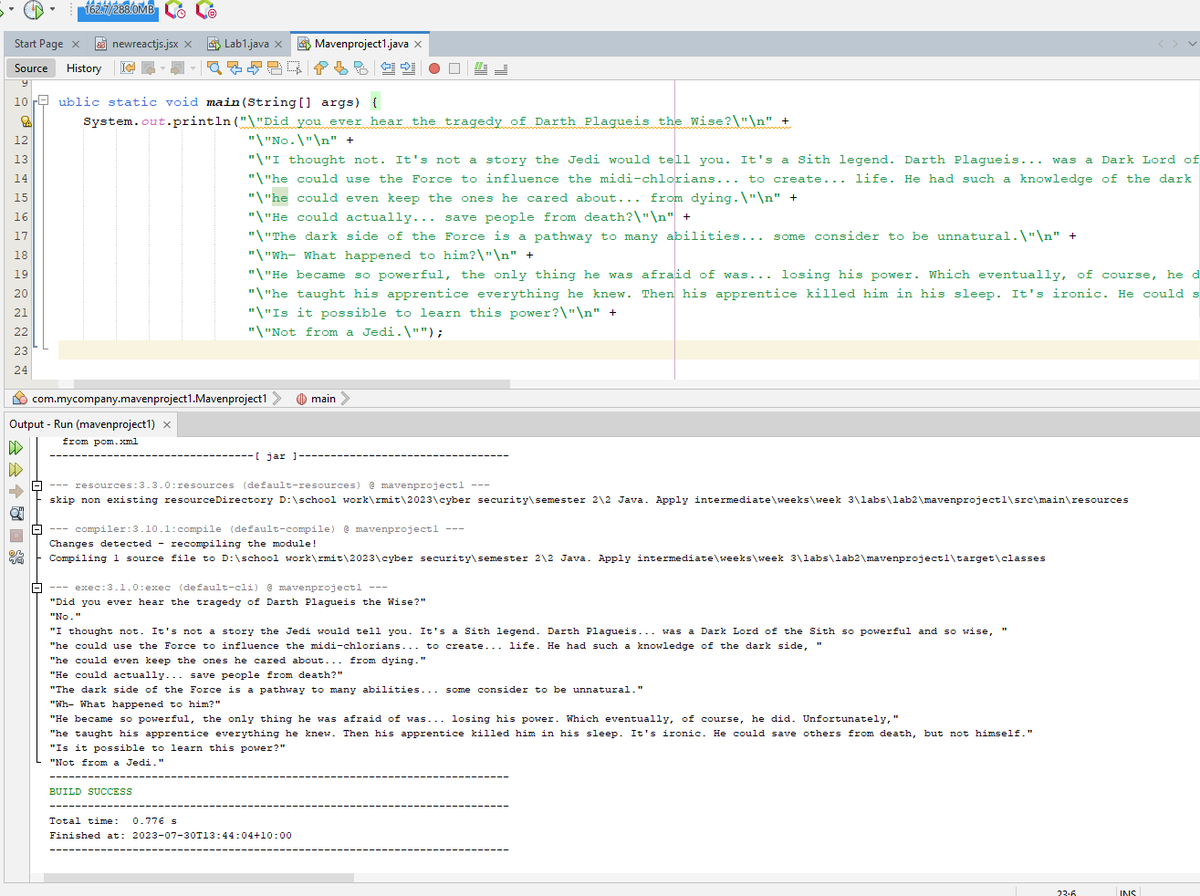Click the Profile Project clock icon
This screenshot has height=896, width=1200.
point(33,9)
